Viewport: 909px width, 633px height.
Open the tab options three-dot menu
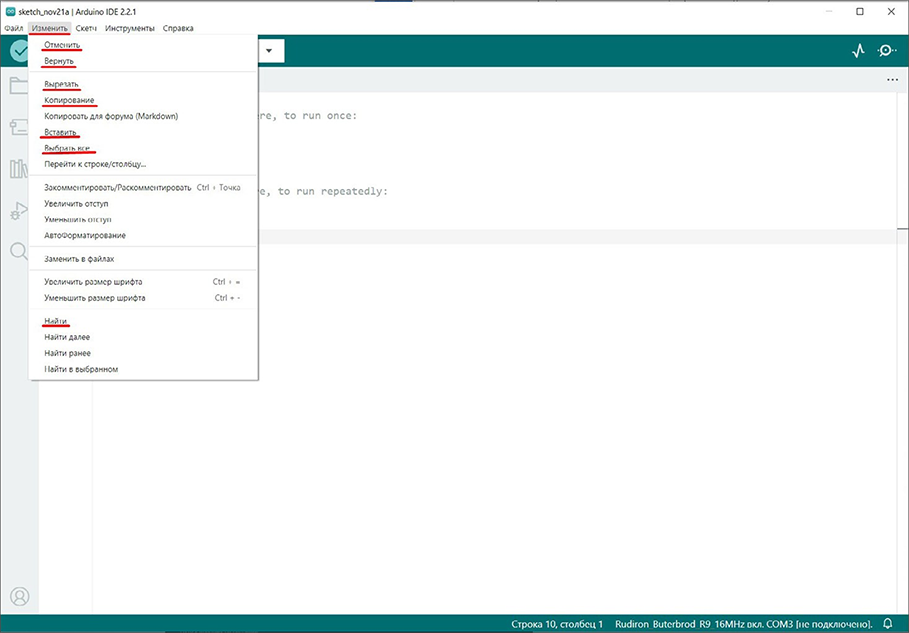tap(892, 80)
